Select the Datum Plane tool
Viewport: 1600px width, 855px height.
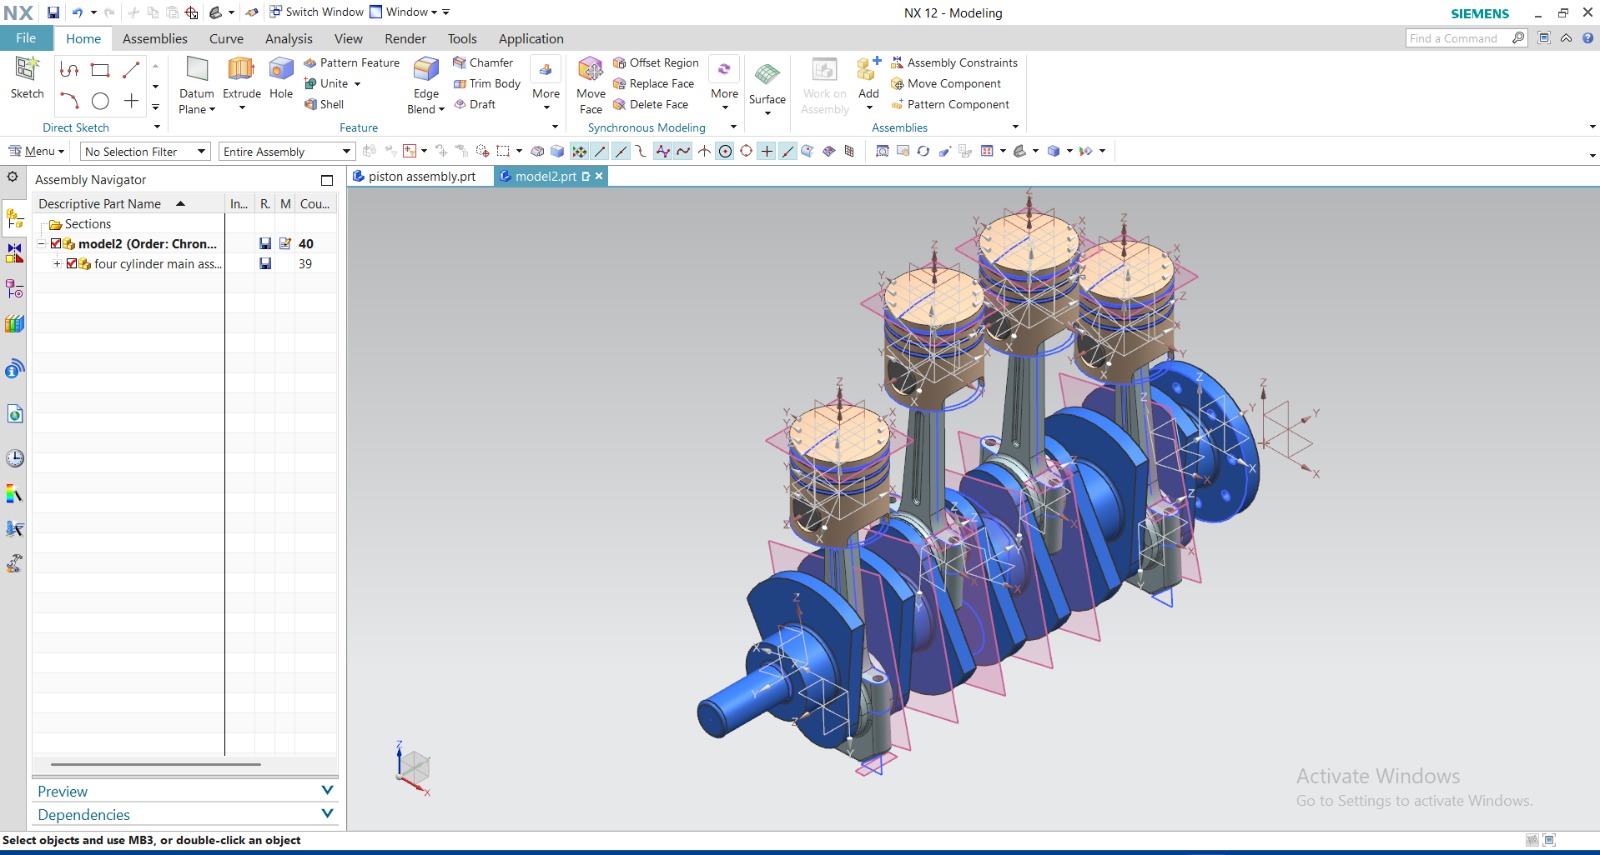click(197, 70)
